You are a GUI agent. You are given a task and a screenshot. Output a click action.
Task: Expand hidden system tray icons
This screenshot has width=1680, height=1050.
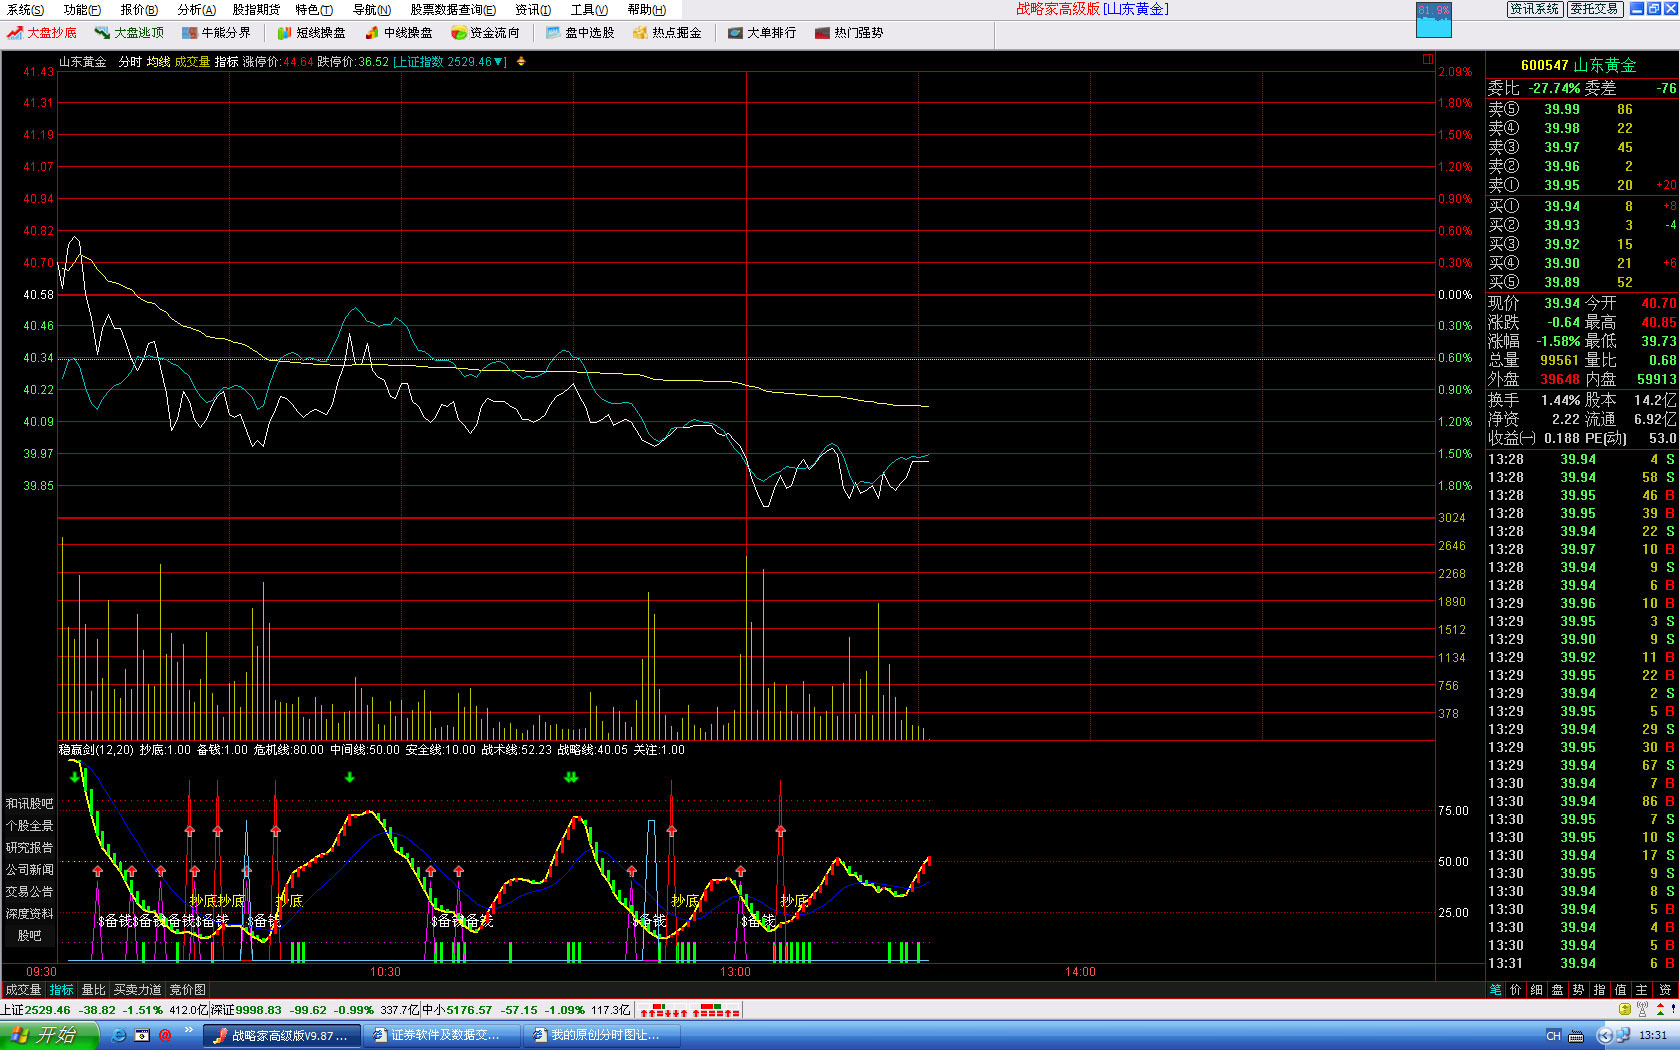point(1605,1035)
